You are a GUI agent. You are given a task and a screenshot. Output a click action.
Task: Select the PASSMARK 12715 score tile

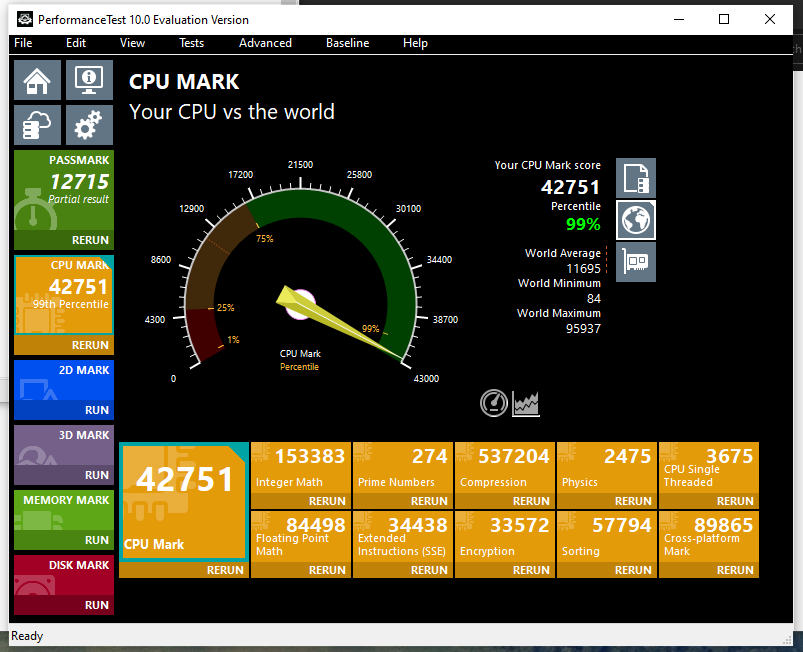tap(64, 191)
